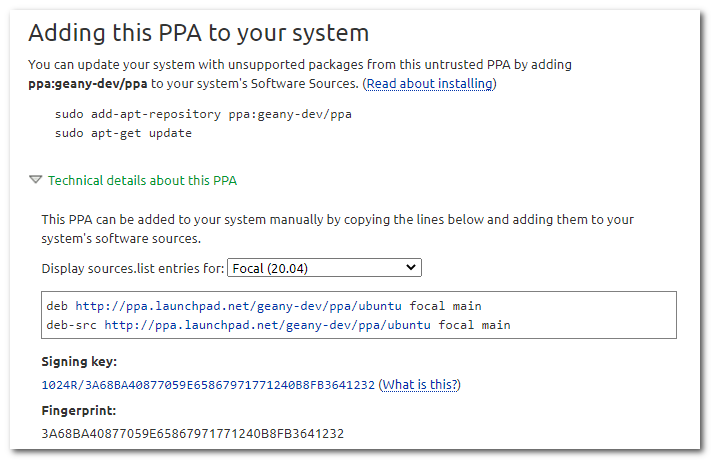Screen dimensions: 711x460
Task: Open the Focal (20.04) series dropdown
Action: click(324, 268)
